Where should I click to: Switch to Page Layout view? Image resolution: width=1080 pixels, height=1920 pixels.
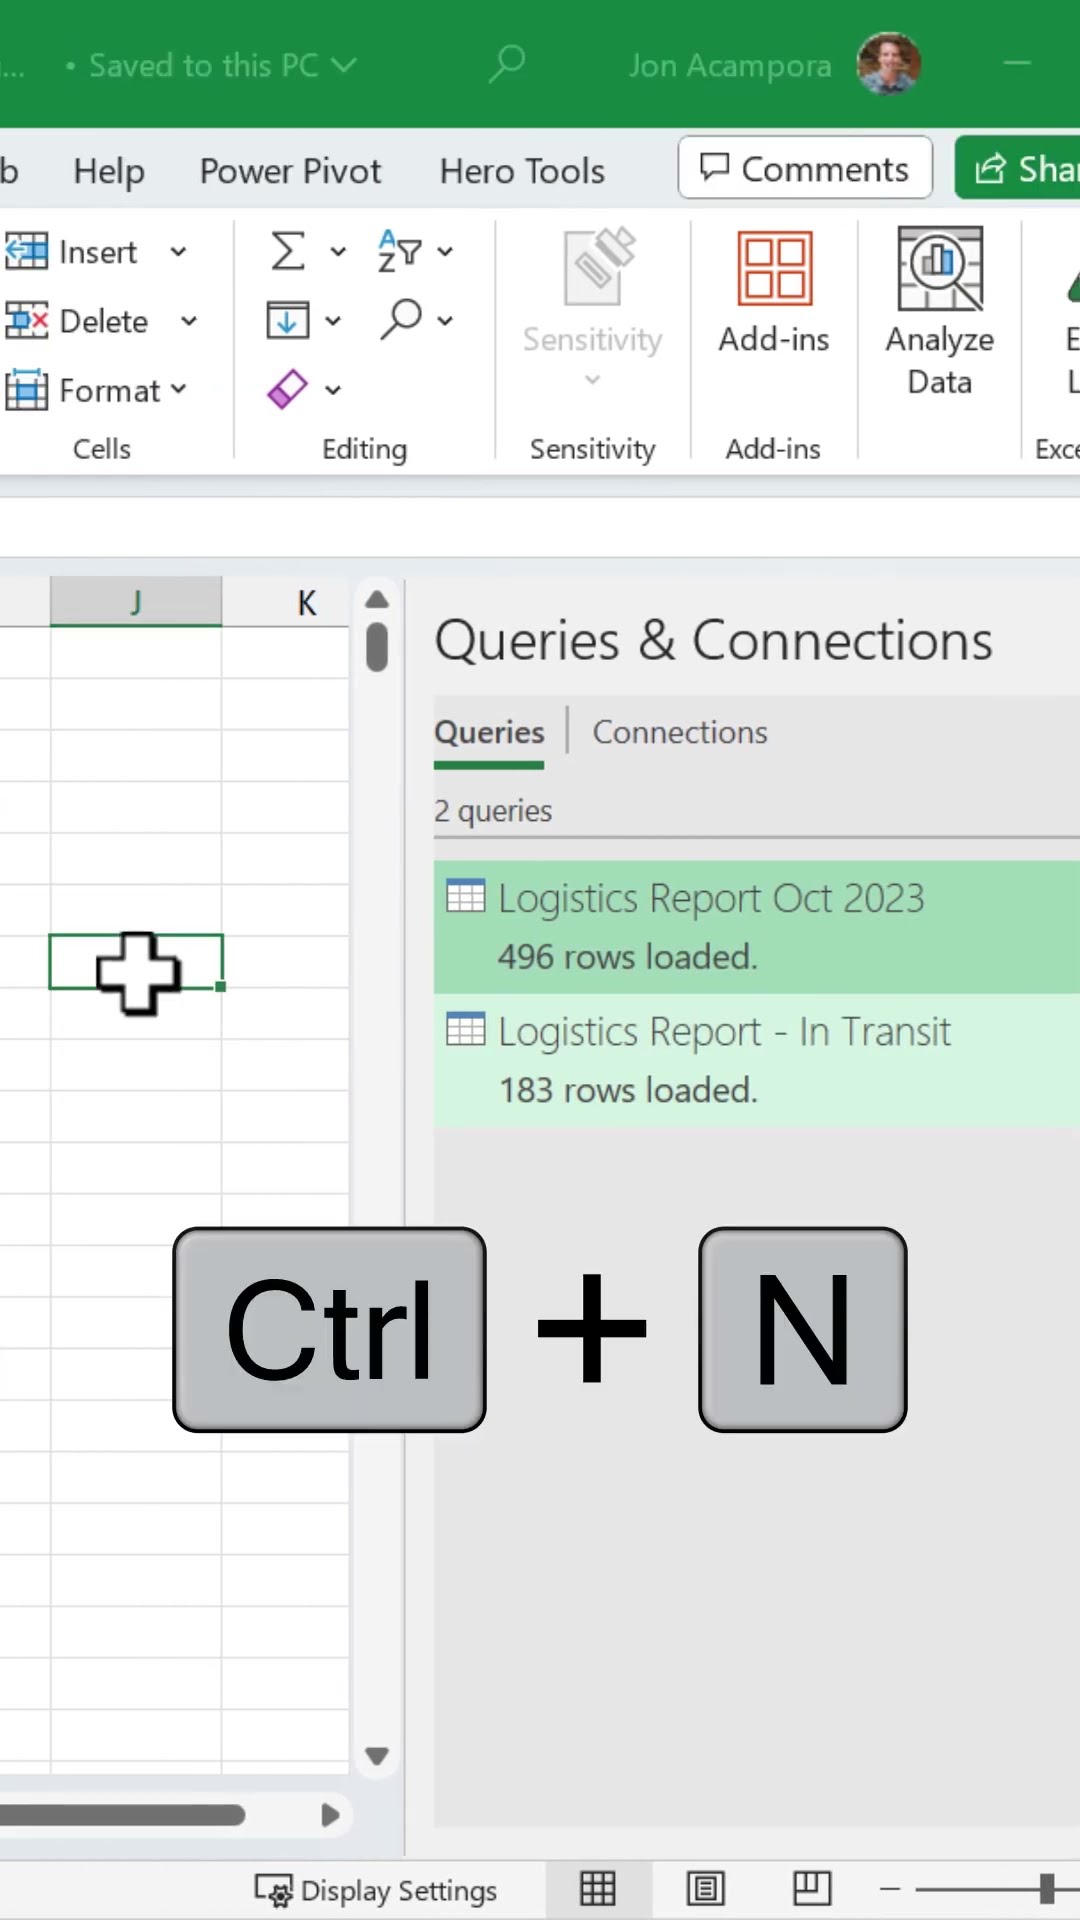(705, 1889)
